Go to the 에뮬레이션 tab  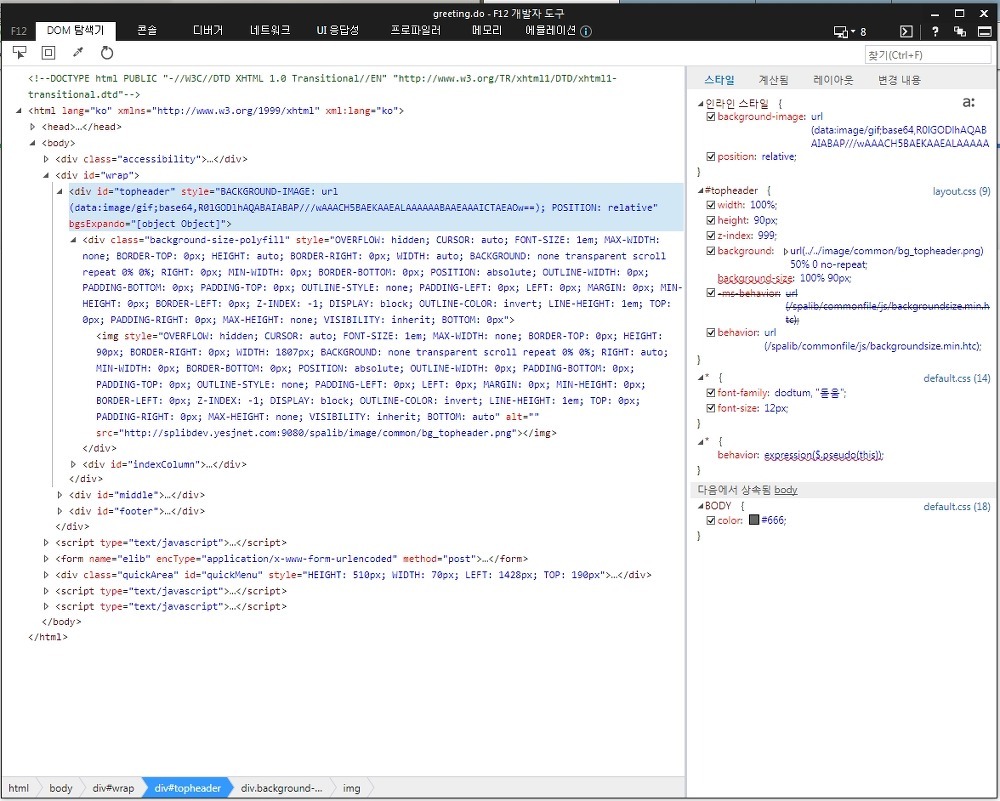click(x=550, y=30)
